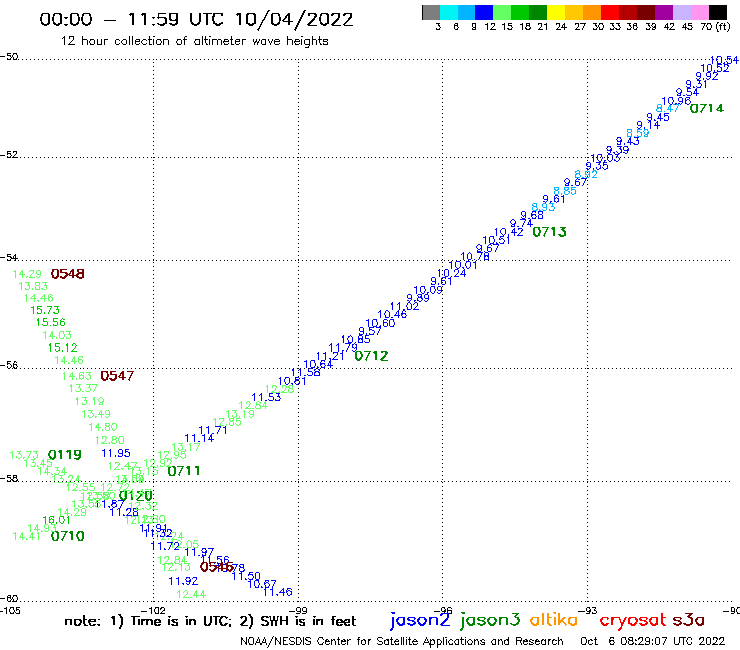
Task: Click the bright red legend swatch
Action: click(610, 12)
